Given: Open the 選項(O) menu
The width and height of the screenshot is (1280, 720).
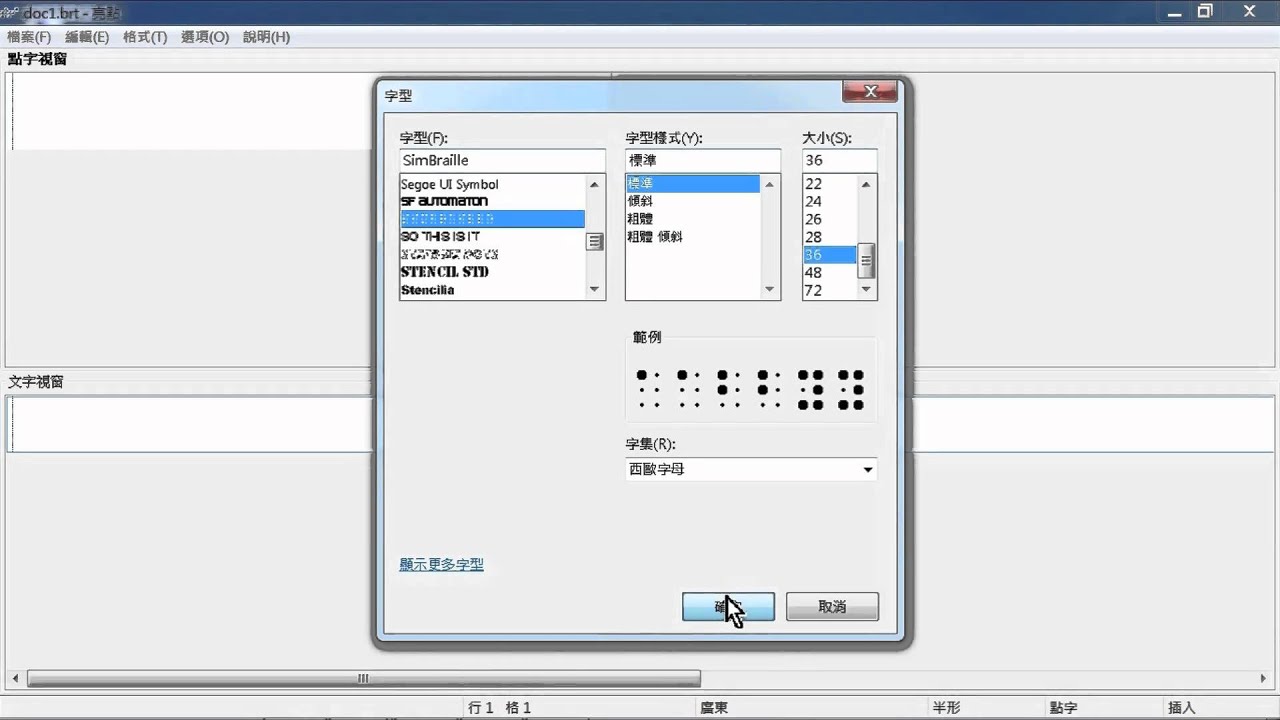Looking at the screenshot, I should click(x=205, y=37).
